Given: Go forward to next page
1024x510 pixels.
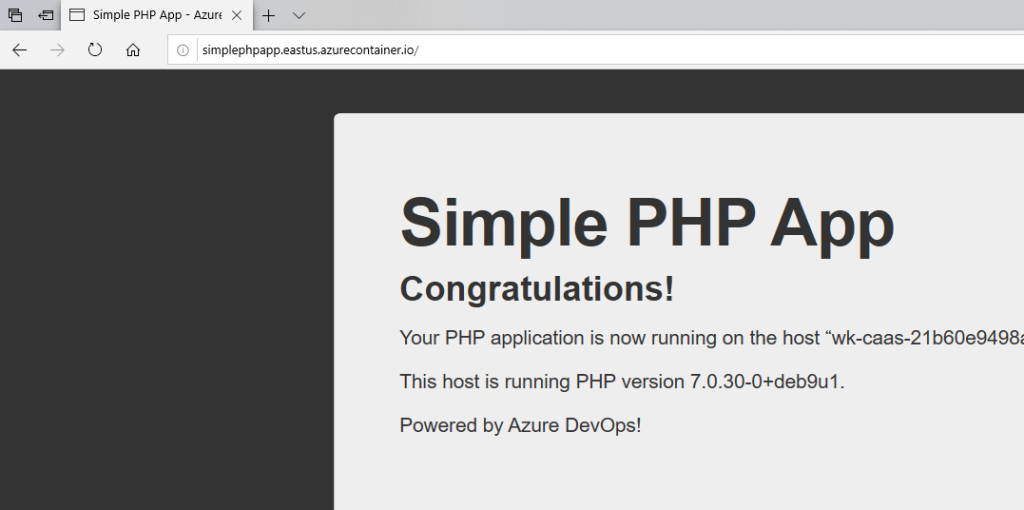Looking at the screenshot, I should pos(57,50).
